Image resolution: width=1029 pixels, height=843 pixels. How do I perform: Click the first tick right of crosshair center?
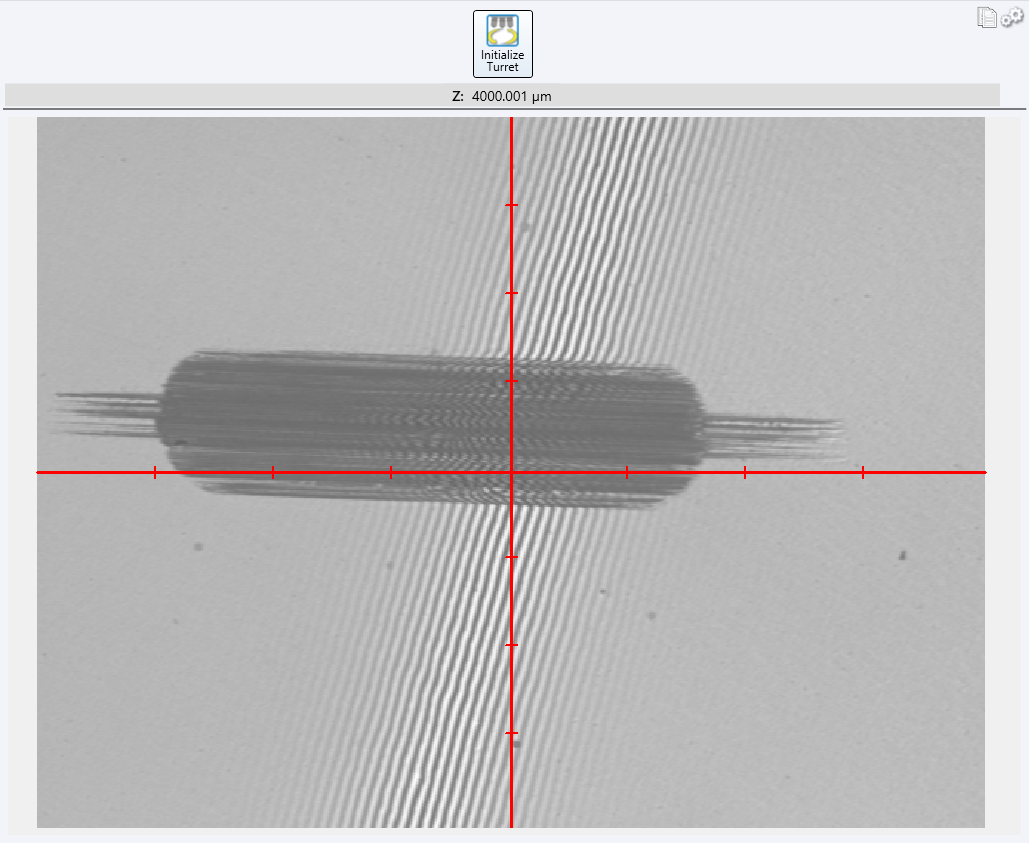point(627,472)
